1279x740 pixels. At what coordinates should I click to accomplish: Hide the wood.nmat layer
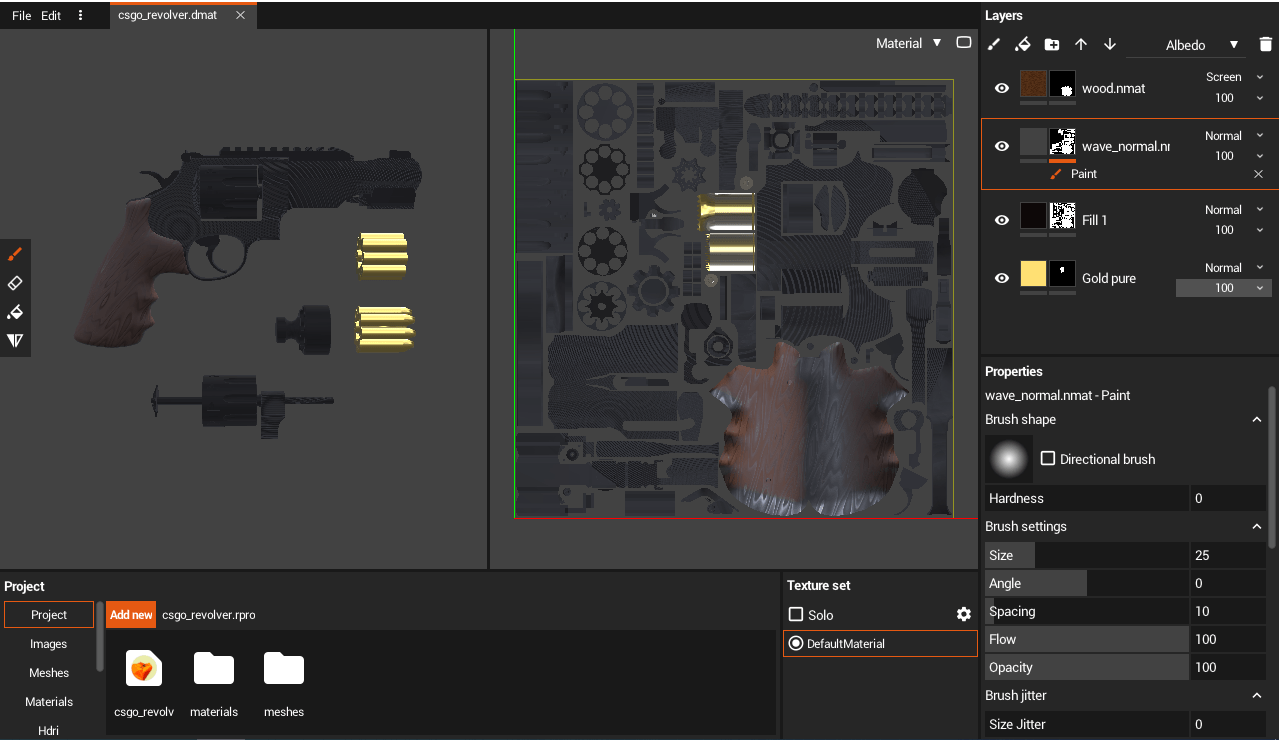click(1001, 88)
